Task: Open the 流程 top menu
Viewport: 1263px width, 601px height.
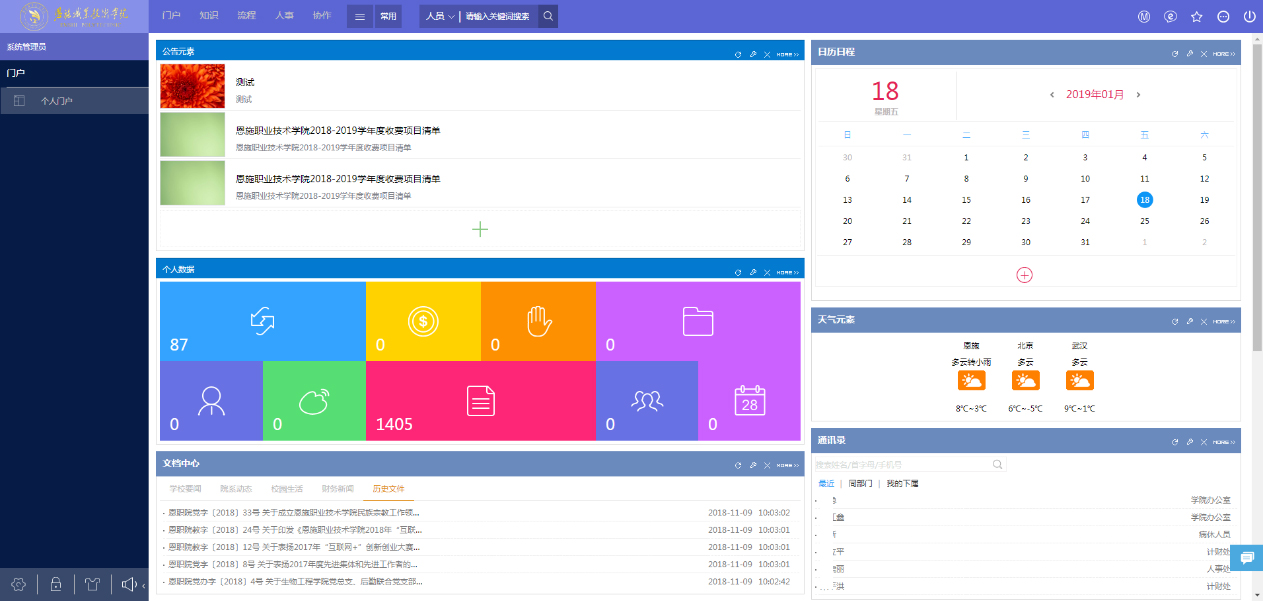Action: coord(247,16)
